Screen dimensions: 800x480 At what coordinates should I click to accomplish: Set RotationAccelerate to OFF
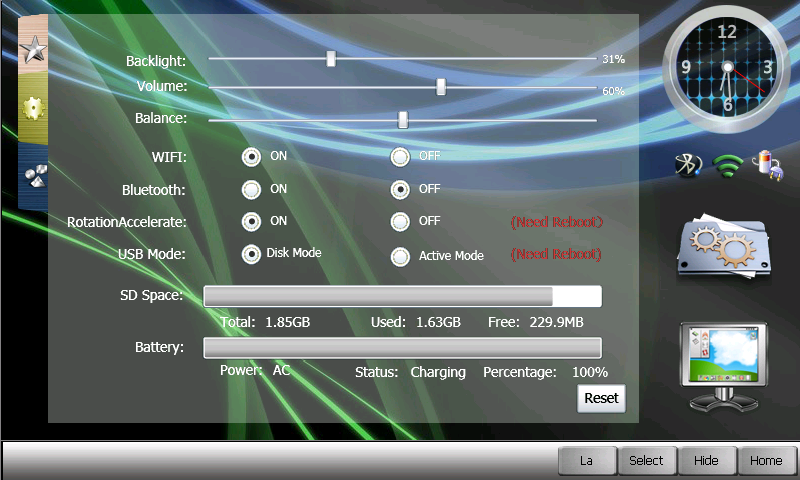point(401,221)
